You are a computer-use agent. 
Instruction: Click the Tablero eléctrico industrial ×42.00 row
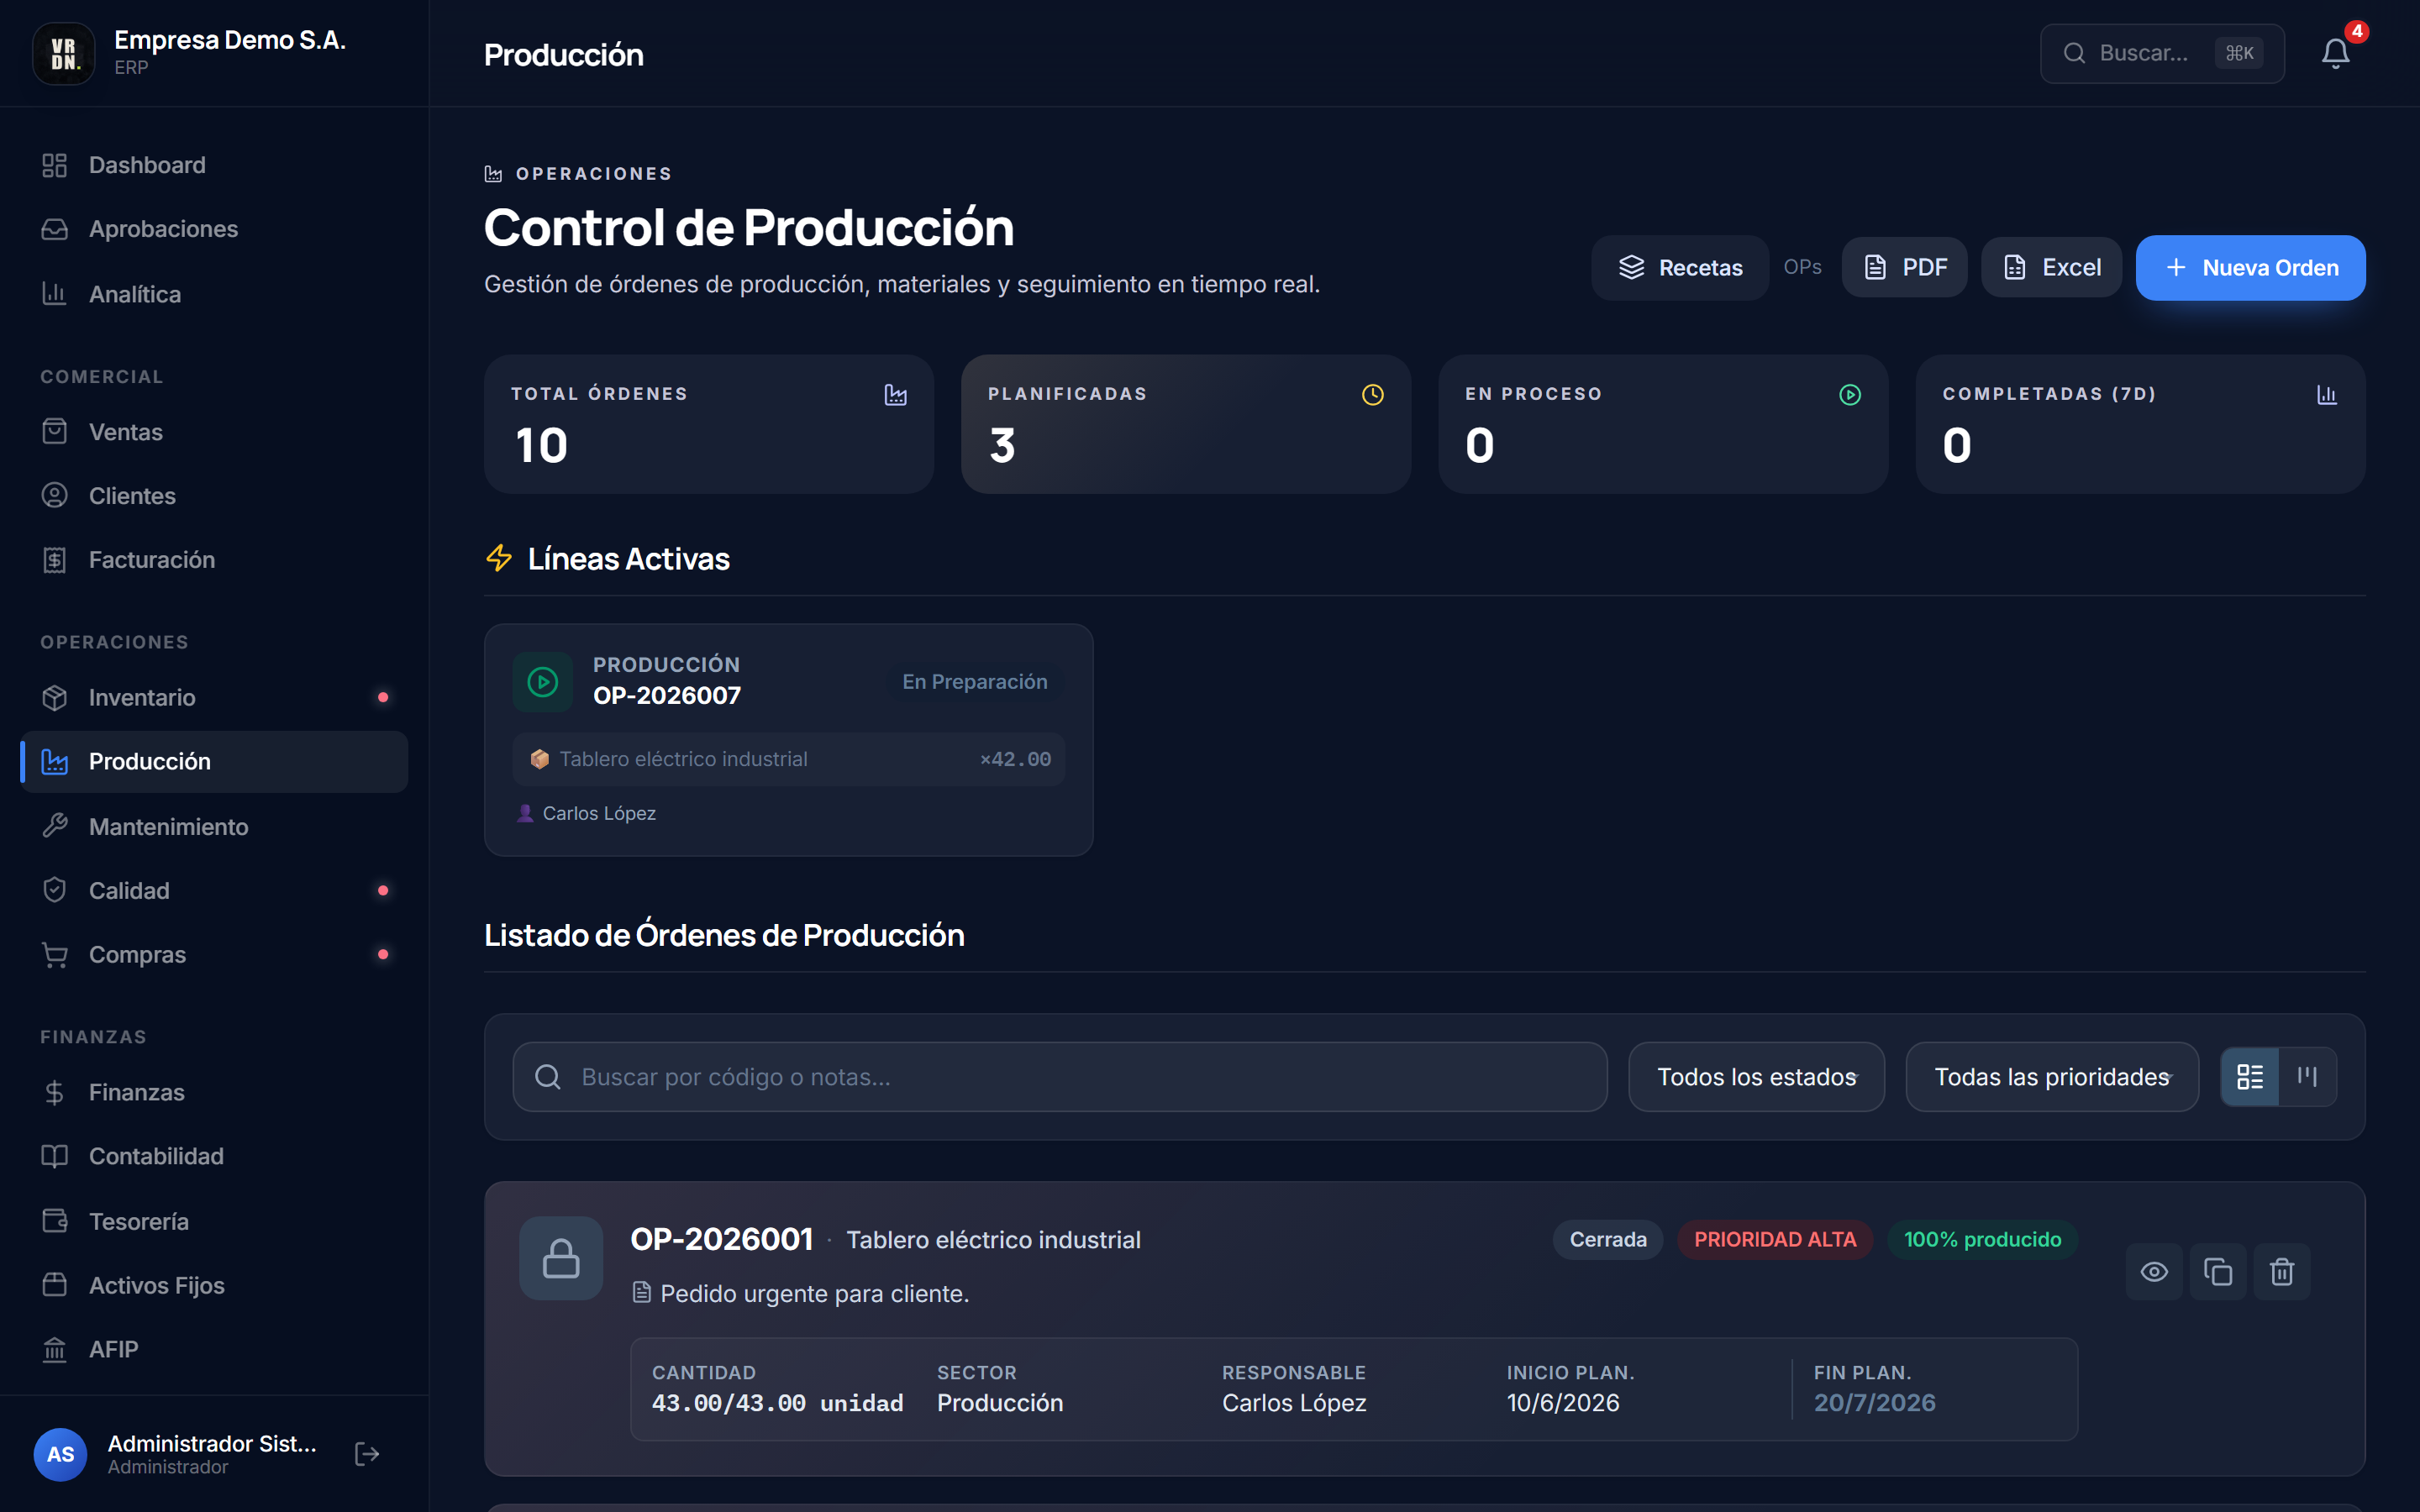(789, 760)
